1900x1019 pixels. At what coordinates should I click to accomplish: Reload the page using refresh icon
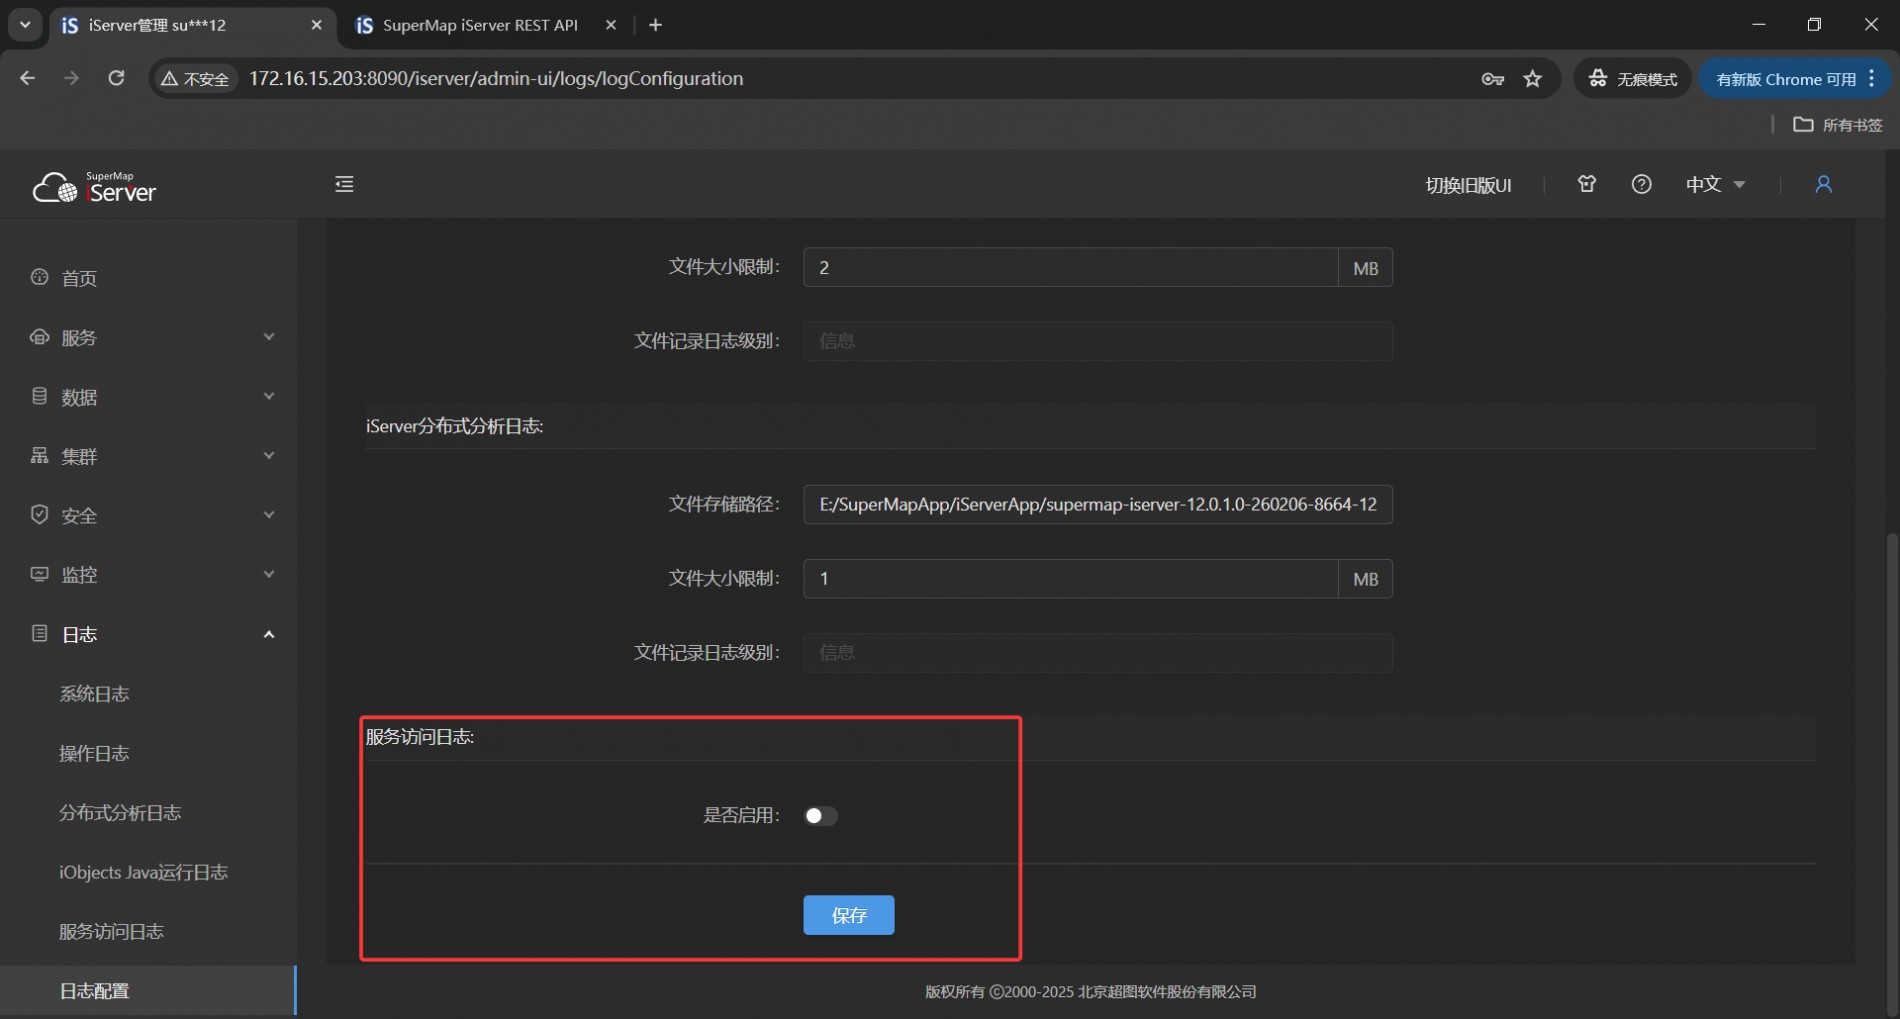[116, 78]
